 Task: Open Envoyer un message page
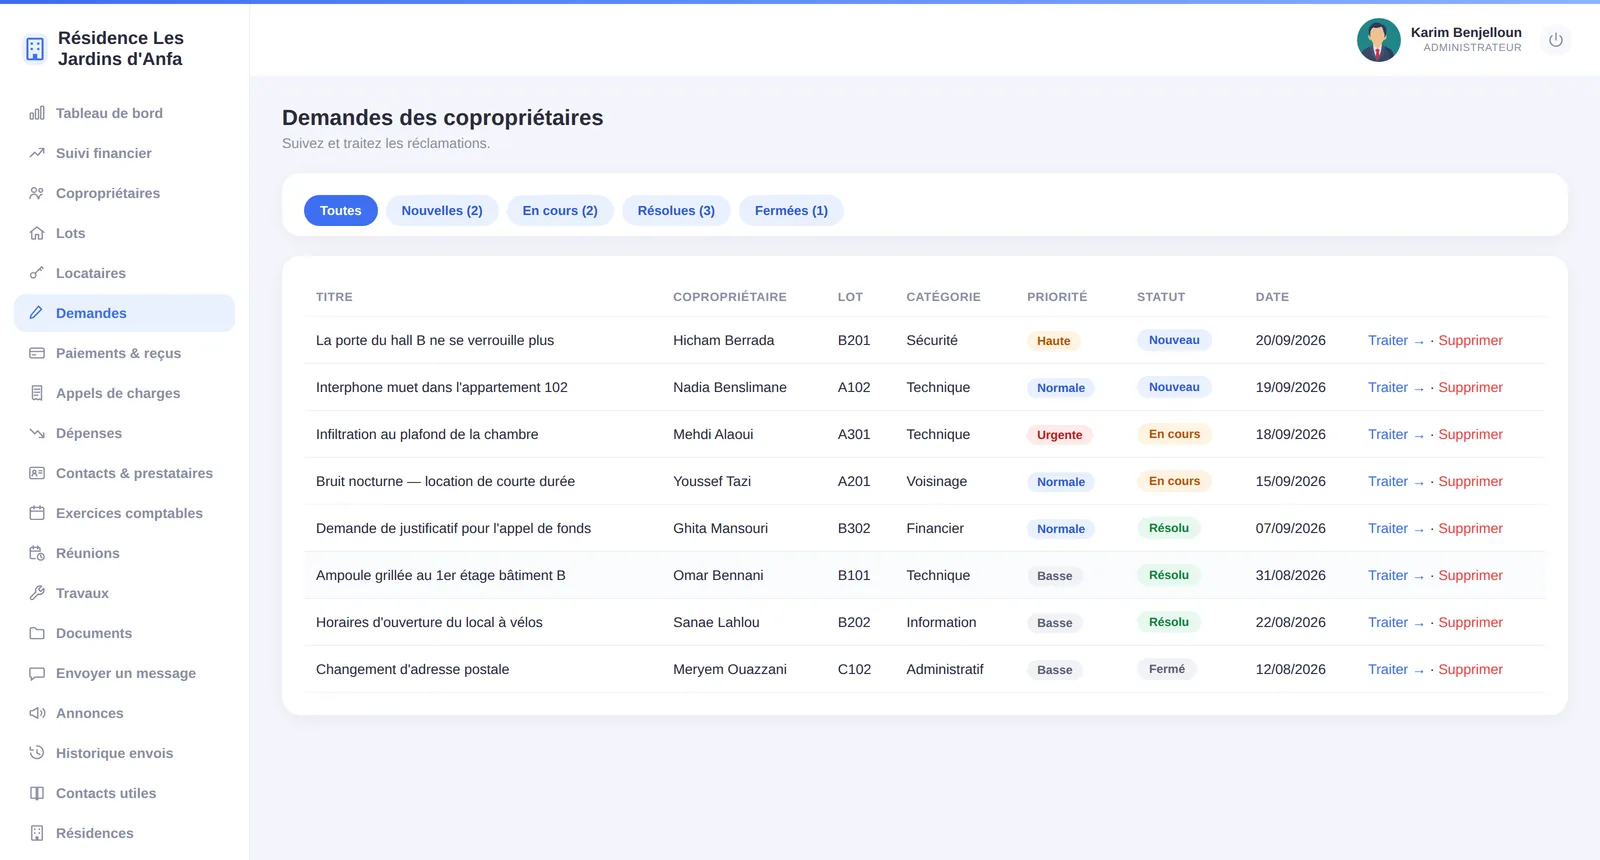point(124,673)
